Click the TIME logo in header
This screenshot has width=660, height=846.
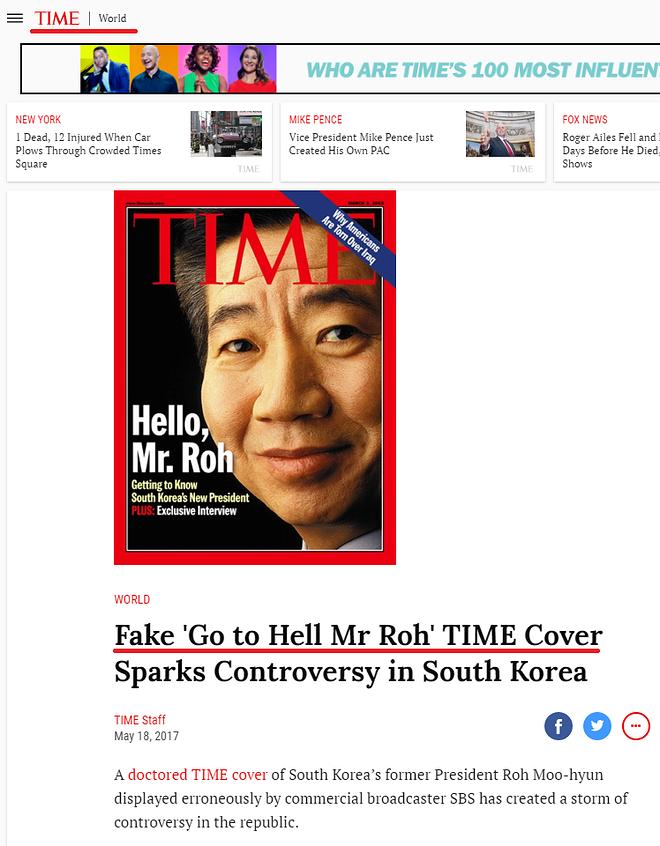57,18
